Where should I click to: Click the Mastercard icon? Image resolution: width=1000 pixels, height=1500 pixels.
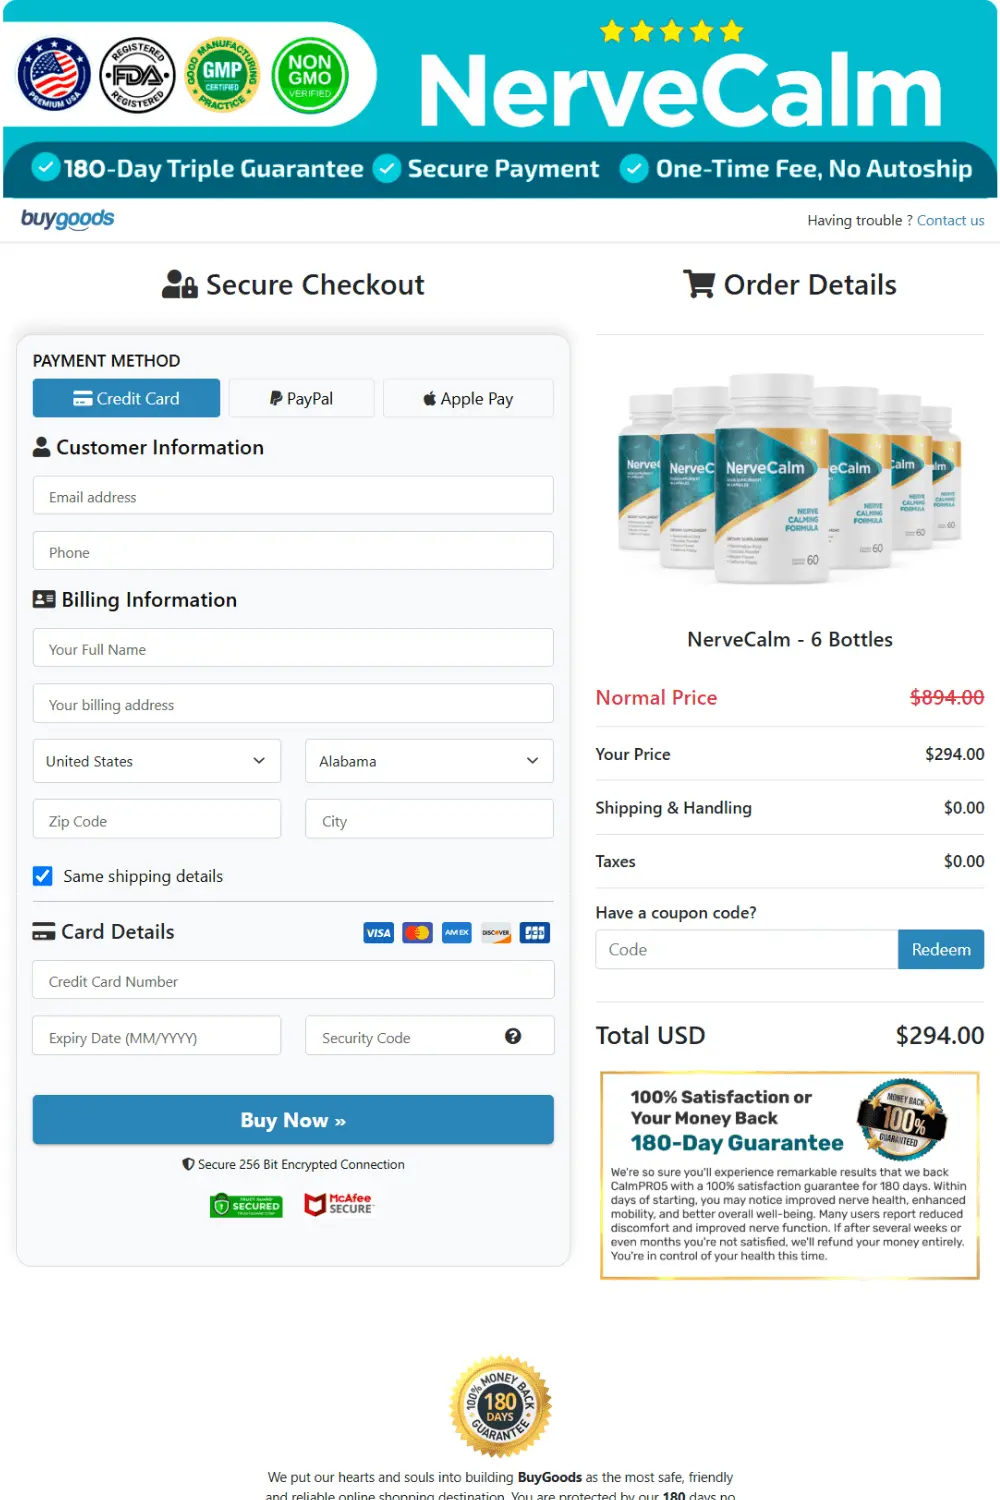[417, 932]
